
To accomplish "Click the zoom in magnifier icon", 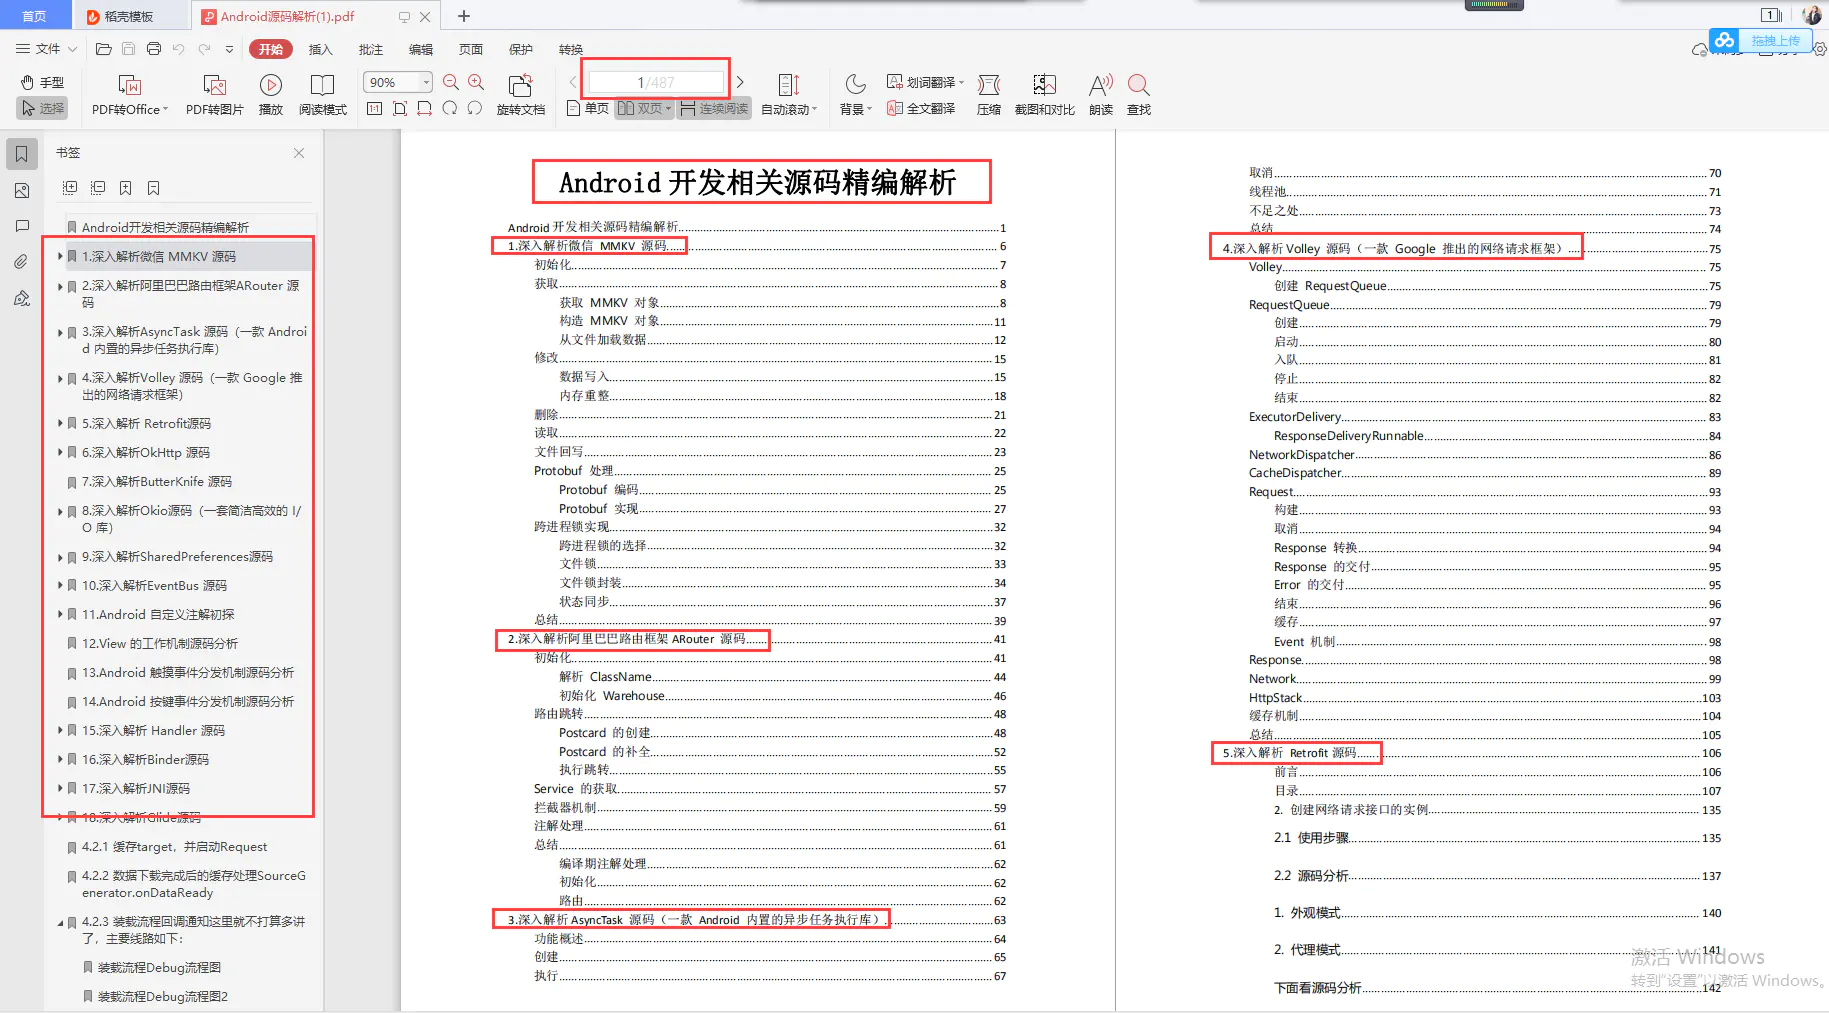I will point(476,82).
